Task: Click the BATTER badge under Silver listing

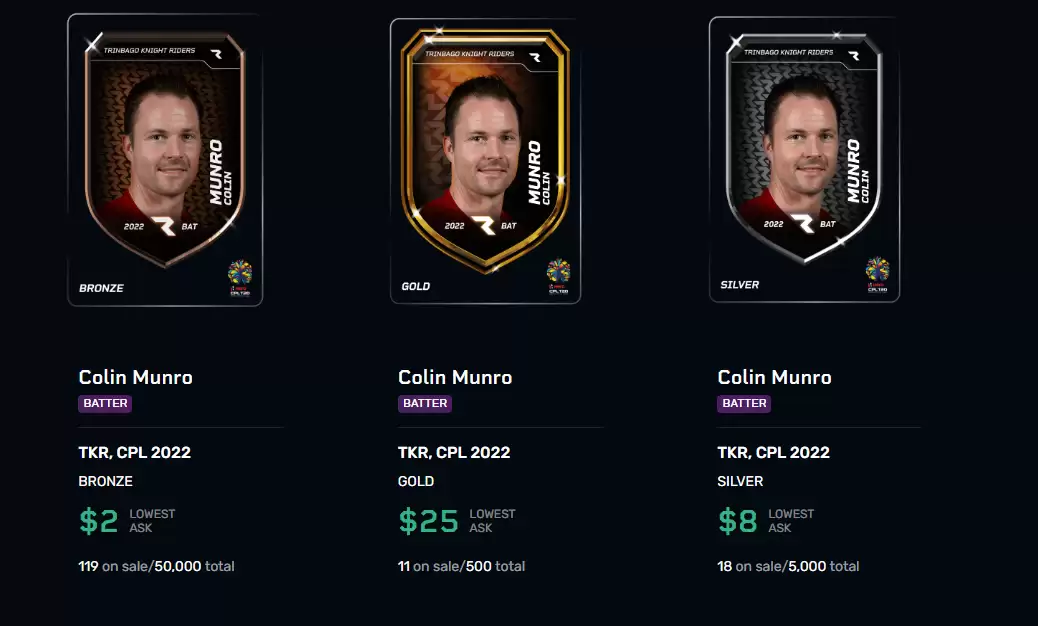Action: (x=744, y=404)
